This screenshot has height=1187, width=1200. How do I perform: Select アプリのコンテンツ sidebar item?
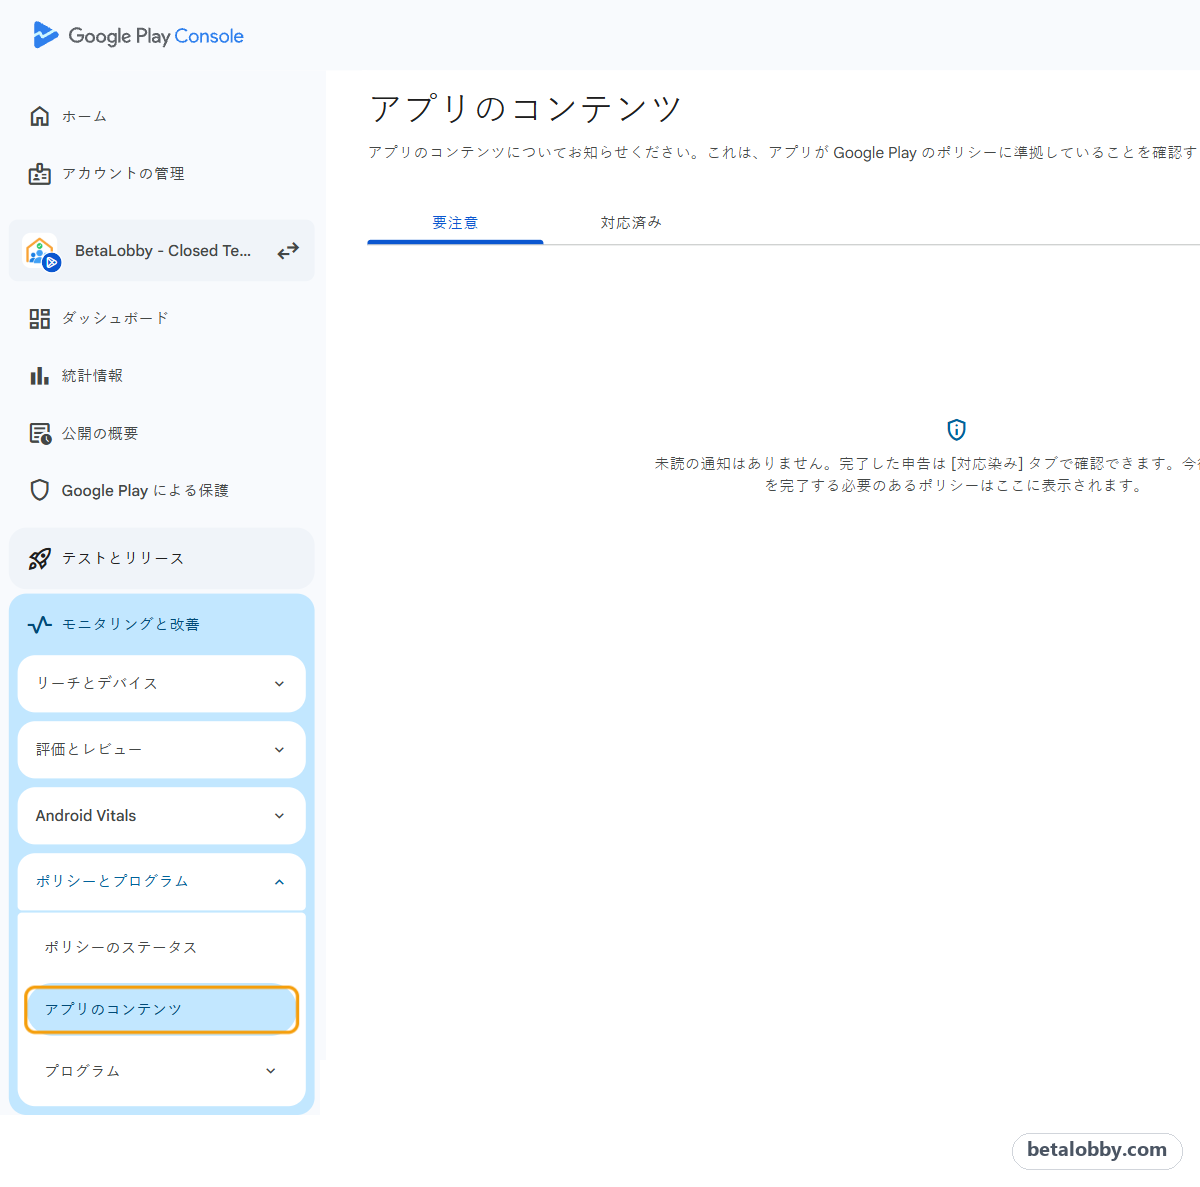[x=162, y=1010]
